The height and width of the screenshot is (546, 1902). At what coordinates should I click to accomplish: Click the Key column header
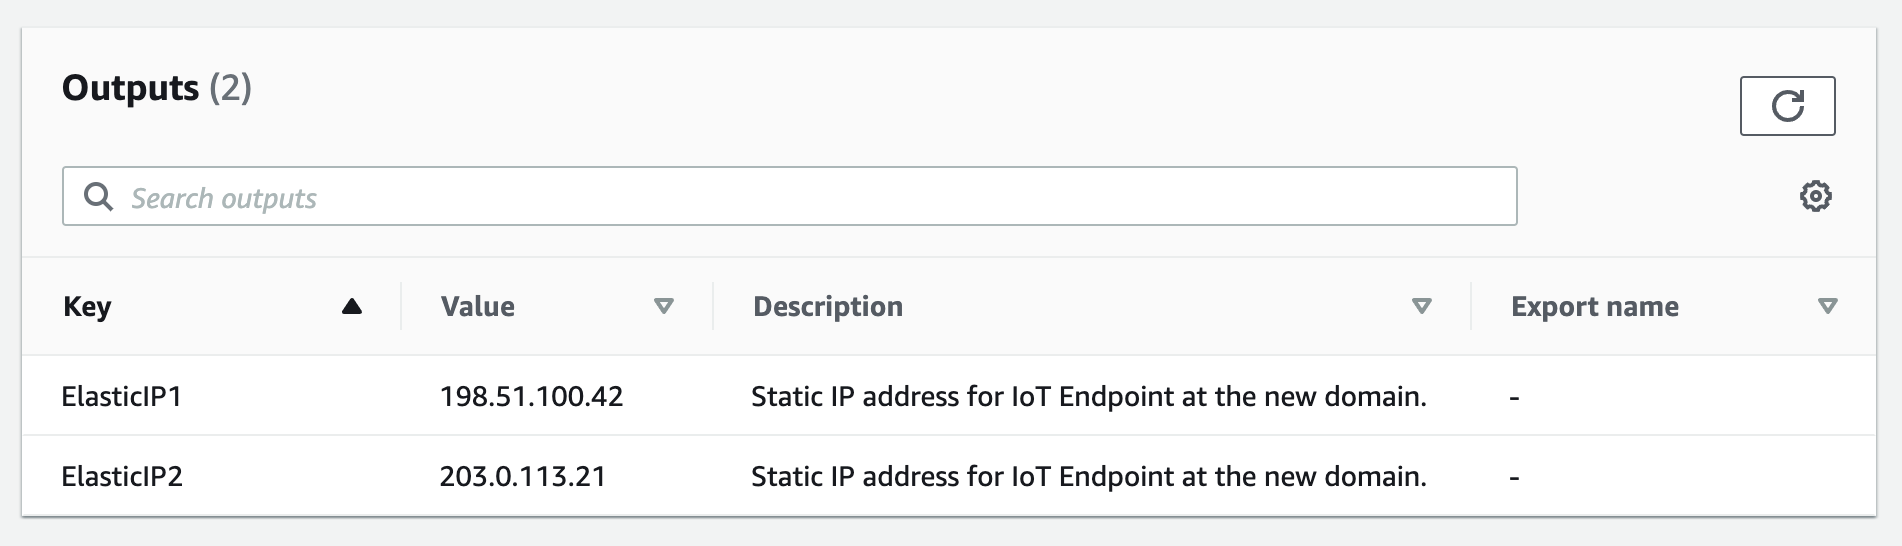point(87,307)
